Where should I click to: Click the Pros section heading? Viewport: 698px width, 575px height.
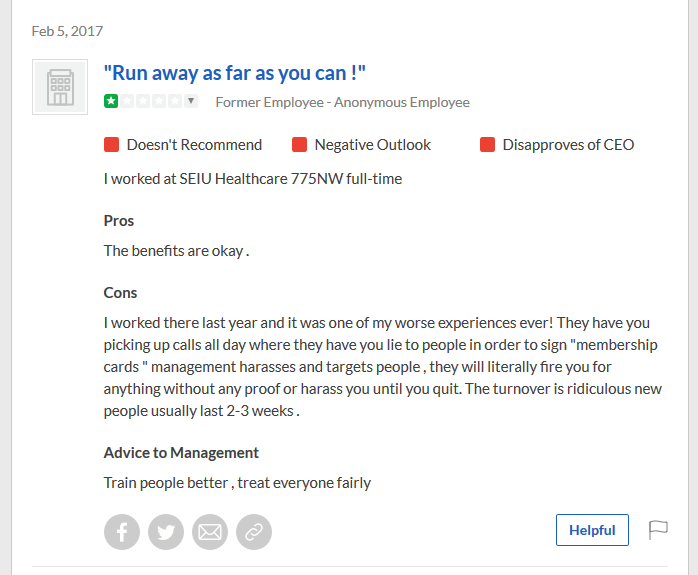[x=119, y=221]
